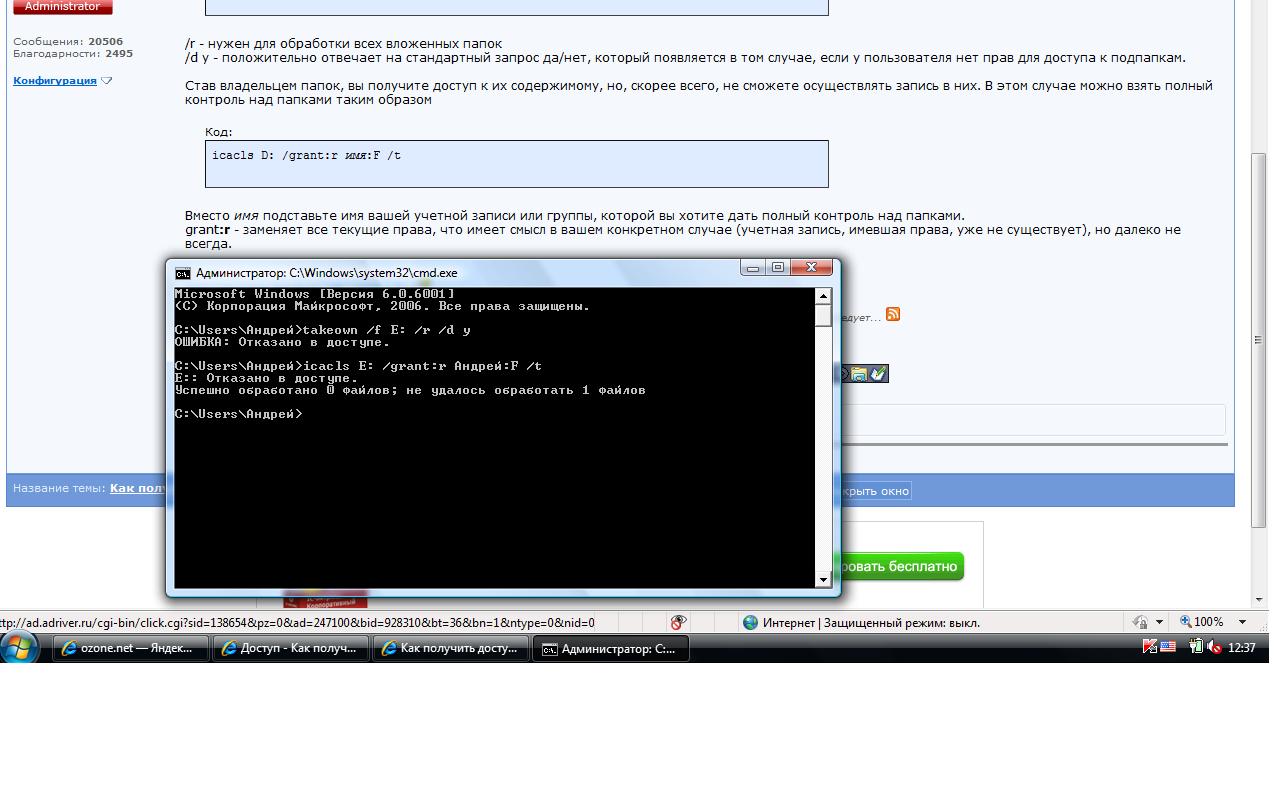Click the Успешно обработано 0 файлов line
This screenshot has width=1280, height=800.
410,390
